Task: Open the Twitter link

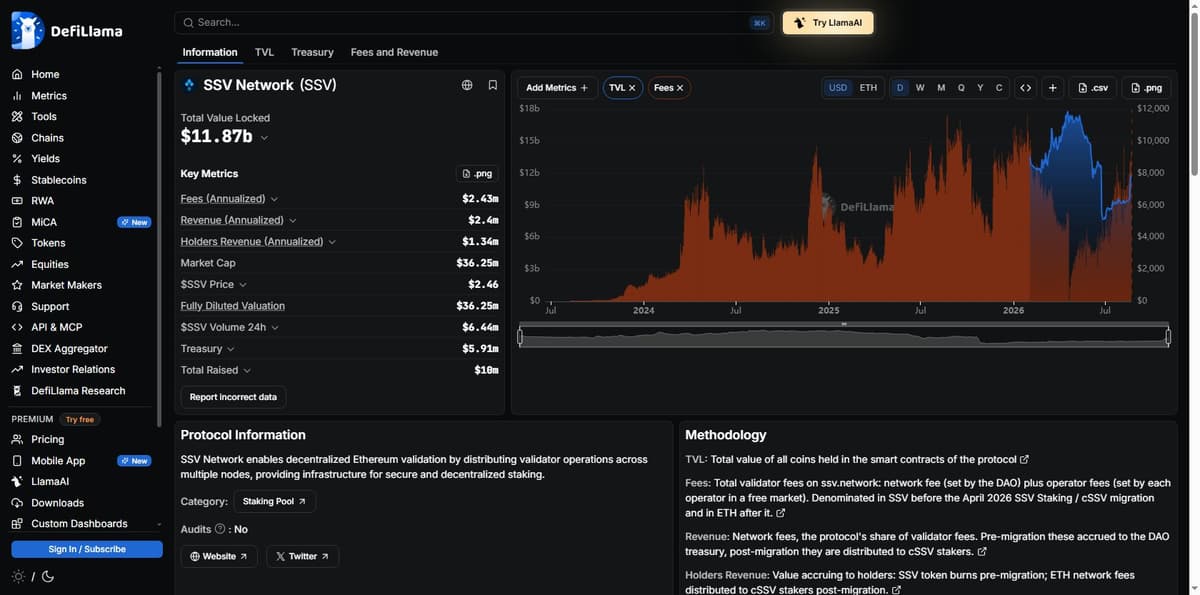Action: click(302, 556)
